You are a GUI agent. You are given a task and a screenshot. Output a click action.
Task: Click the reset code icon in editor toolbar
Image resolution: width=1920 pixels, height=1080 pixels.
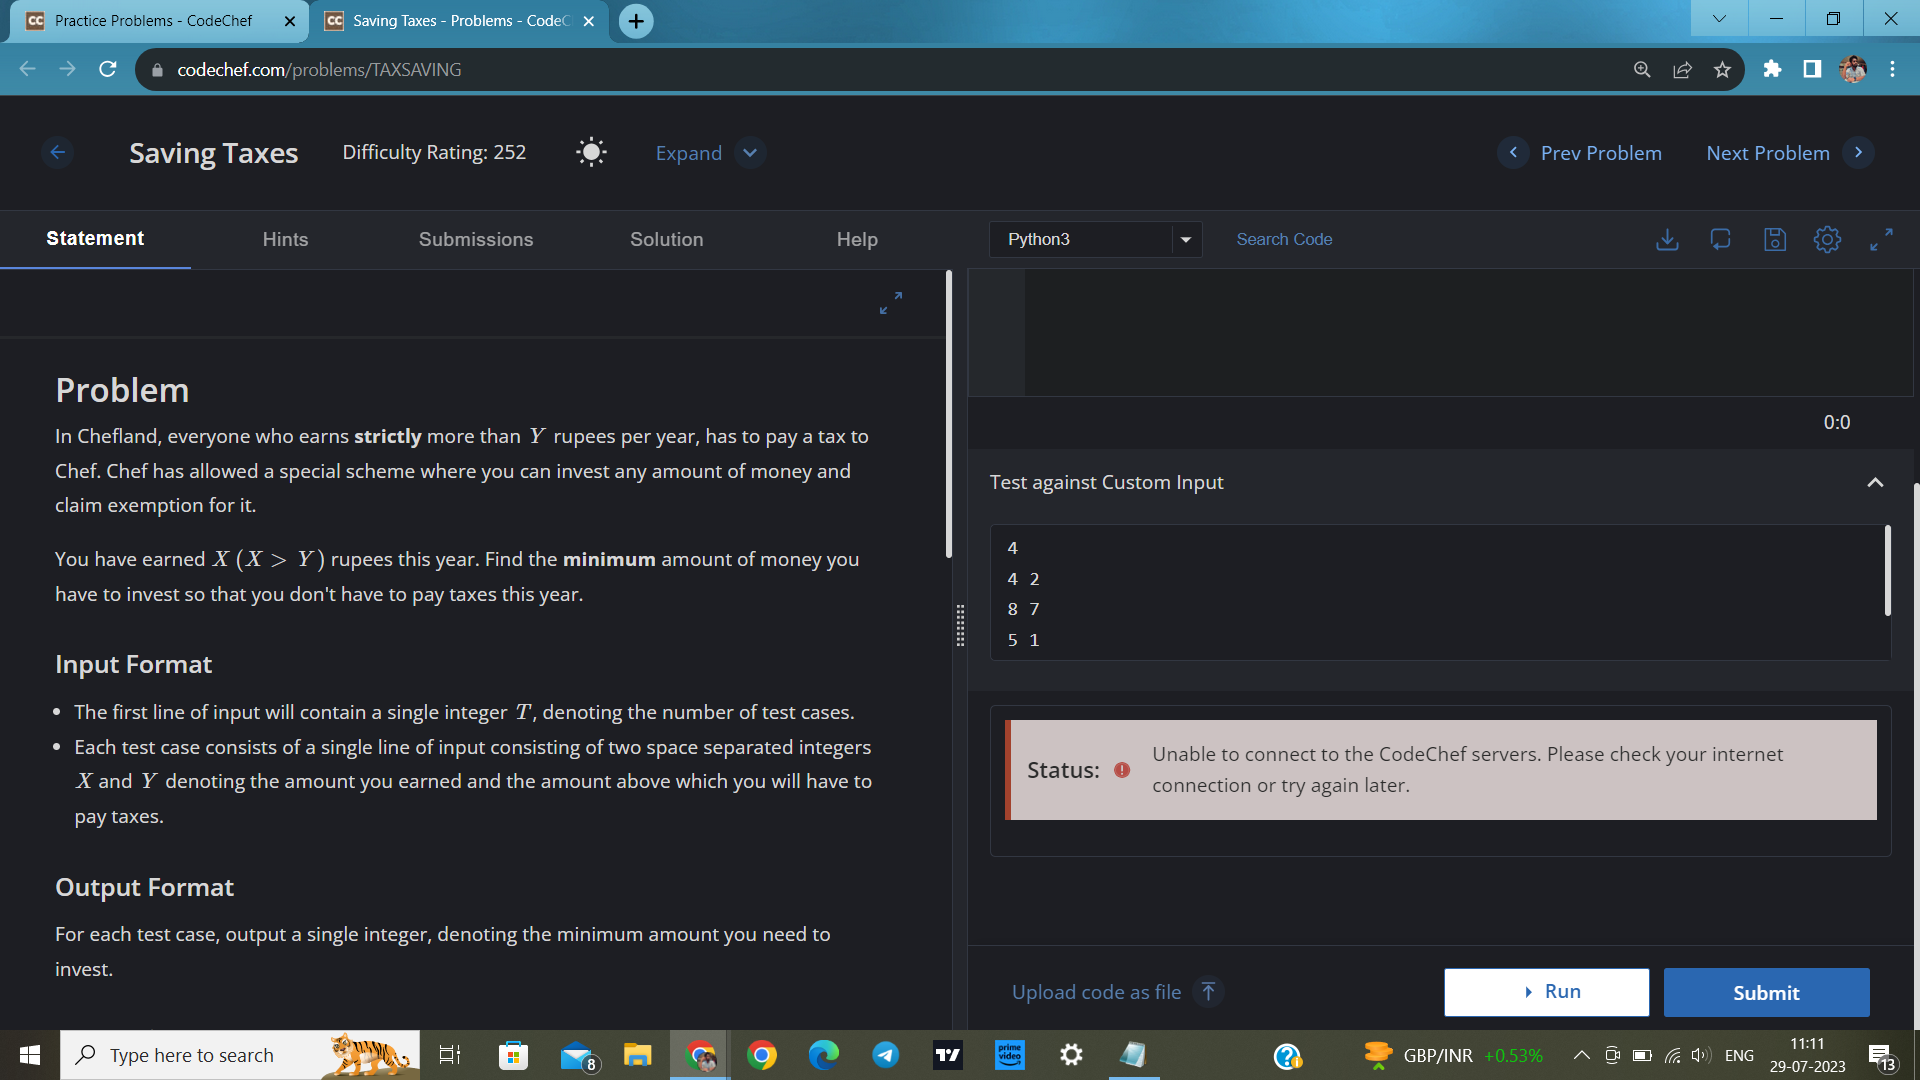(1720, 240)
